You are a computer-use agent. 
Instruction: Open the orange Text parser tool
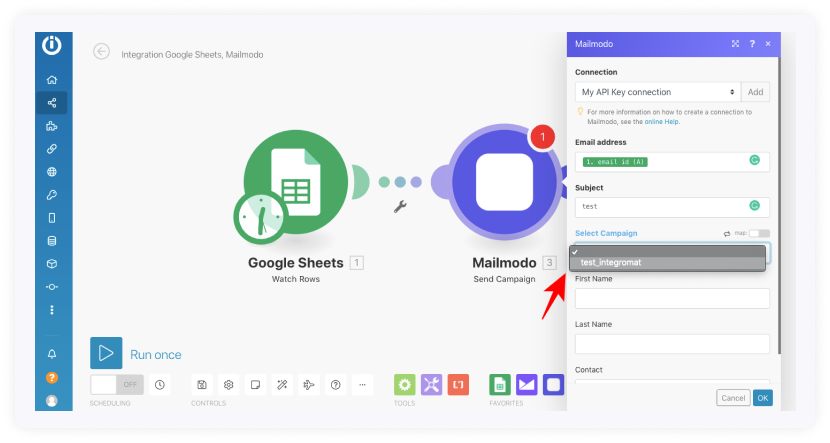[x=458, y=385]
